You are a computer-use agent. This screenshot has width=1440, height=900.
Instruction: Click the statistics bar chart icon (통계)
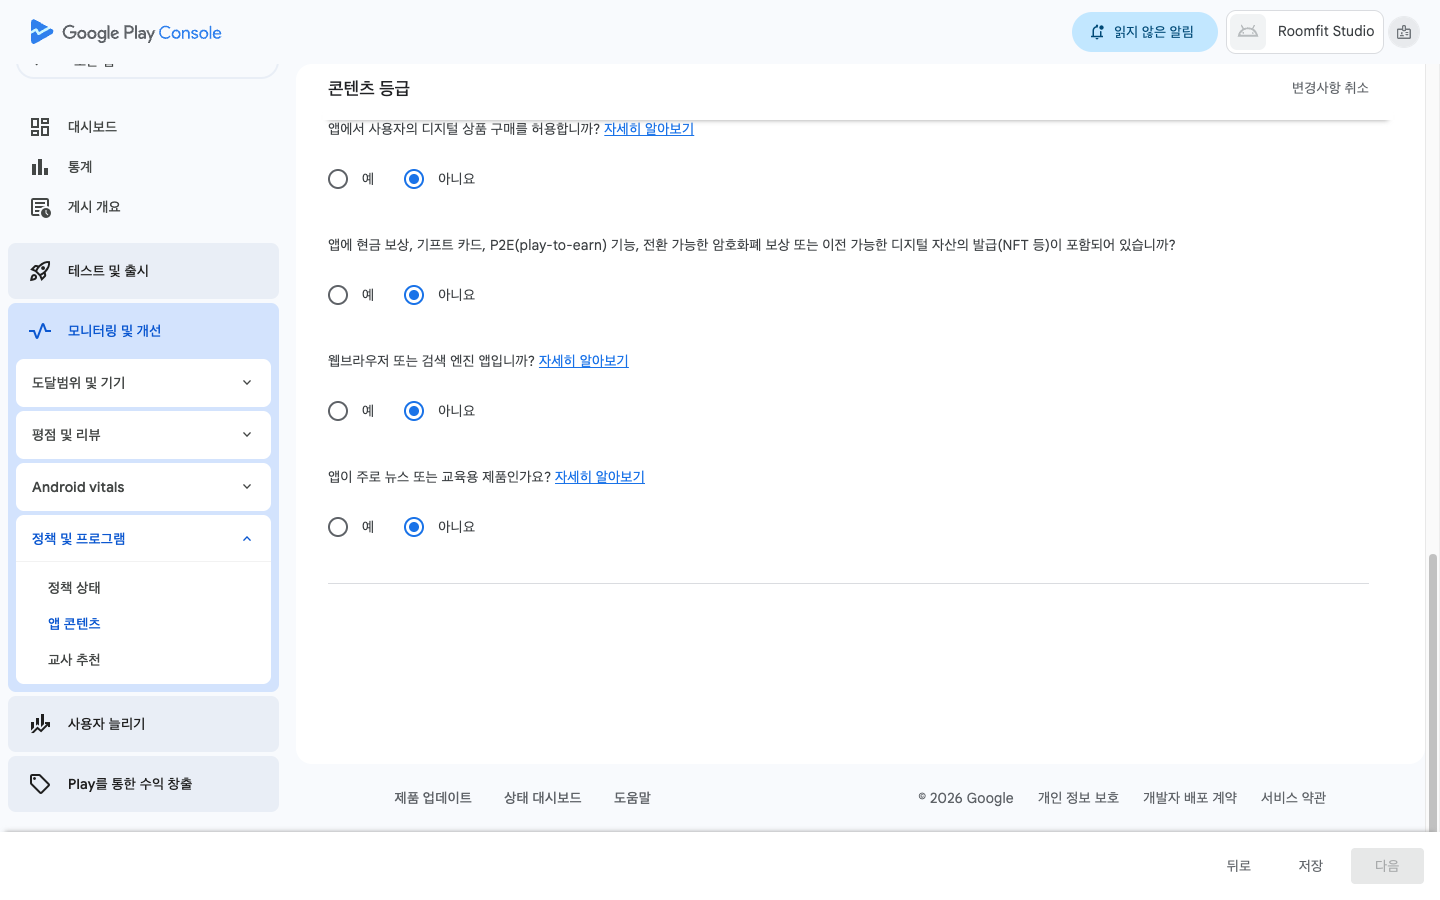tap(40, 167)
